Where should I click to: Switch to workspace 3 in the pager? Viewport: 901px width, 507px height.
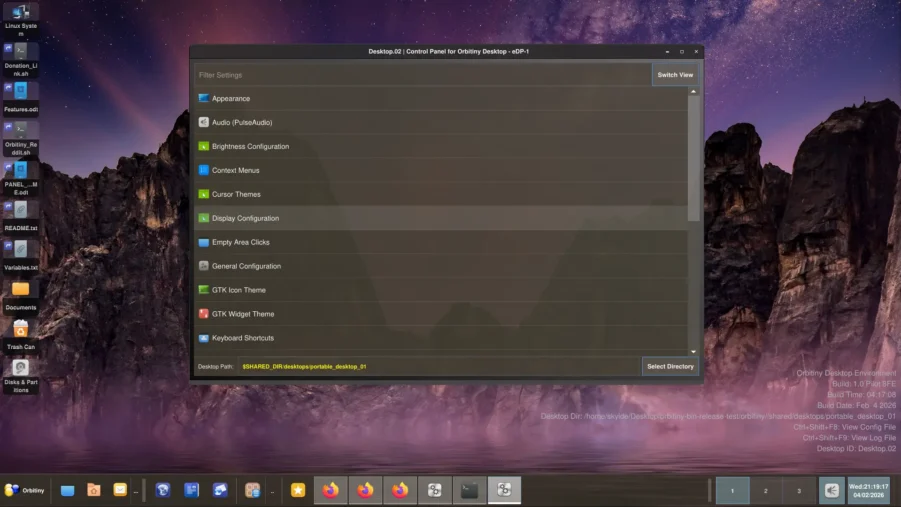tap(798, 491)
